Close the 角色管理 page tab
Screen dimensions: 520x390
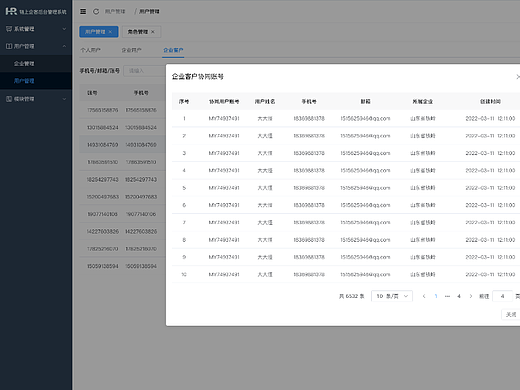coord(153,32)
